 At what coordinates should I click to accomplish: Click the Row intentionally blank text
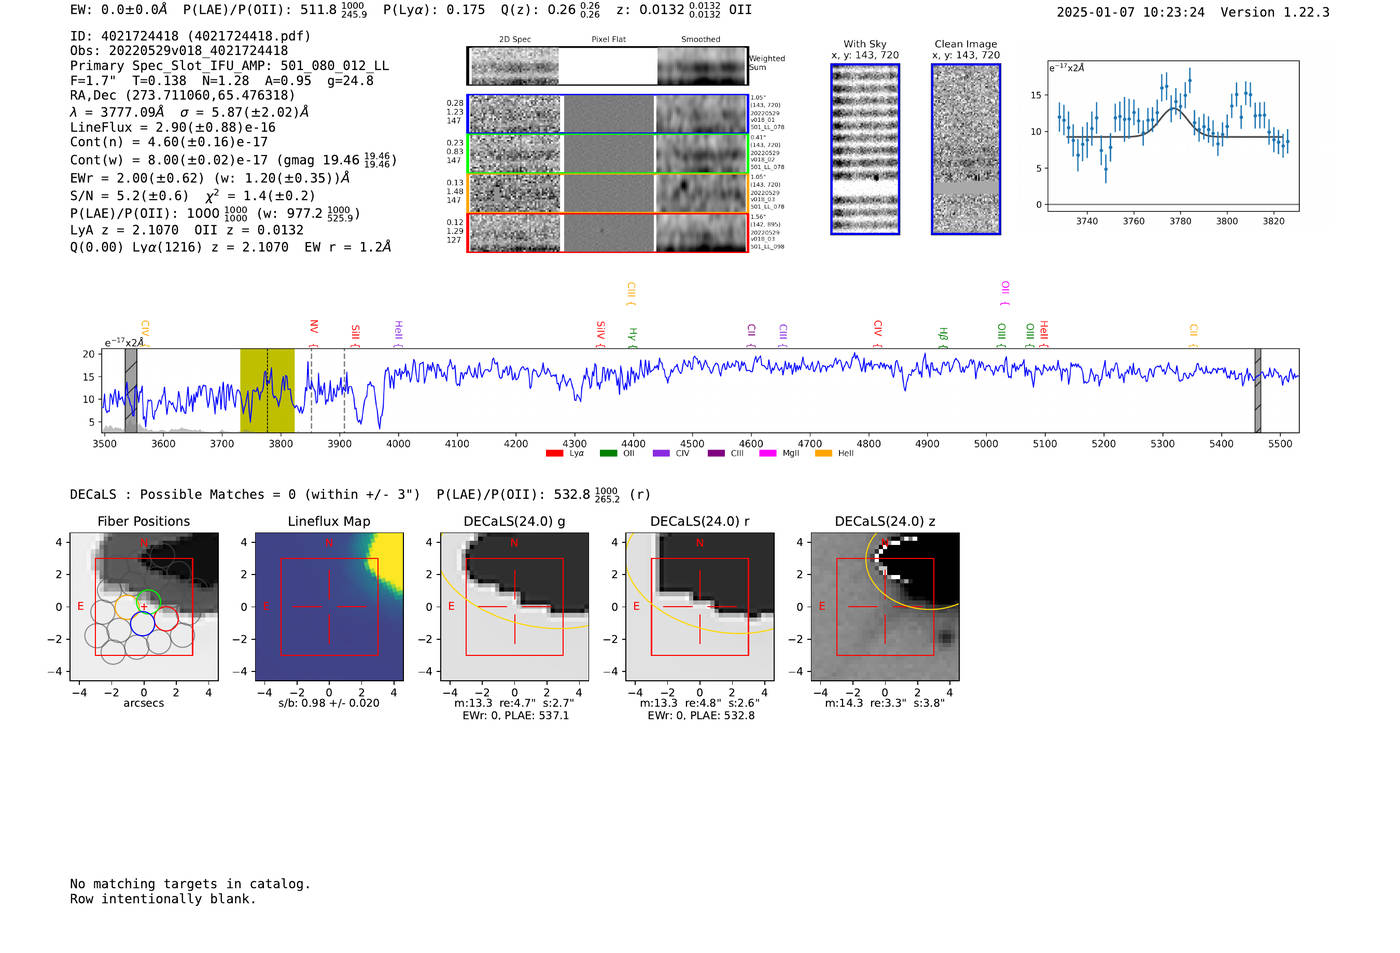coord(163,899)
